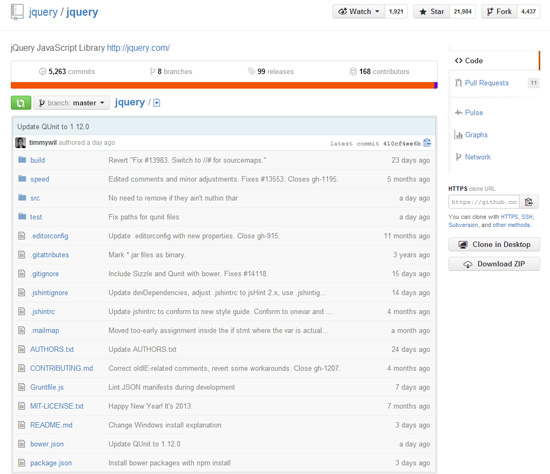This screenshot has width=550, height=474.
Task: Open commit message 'Fix paths for qunit files'
Action: pos(144,217)
